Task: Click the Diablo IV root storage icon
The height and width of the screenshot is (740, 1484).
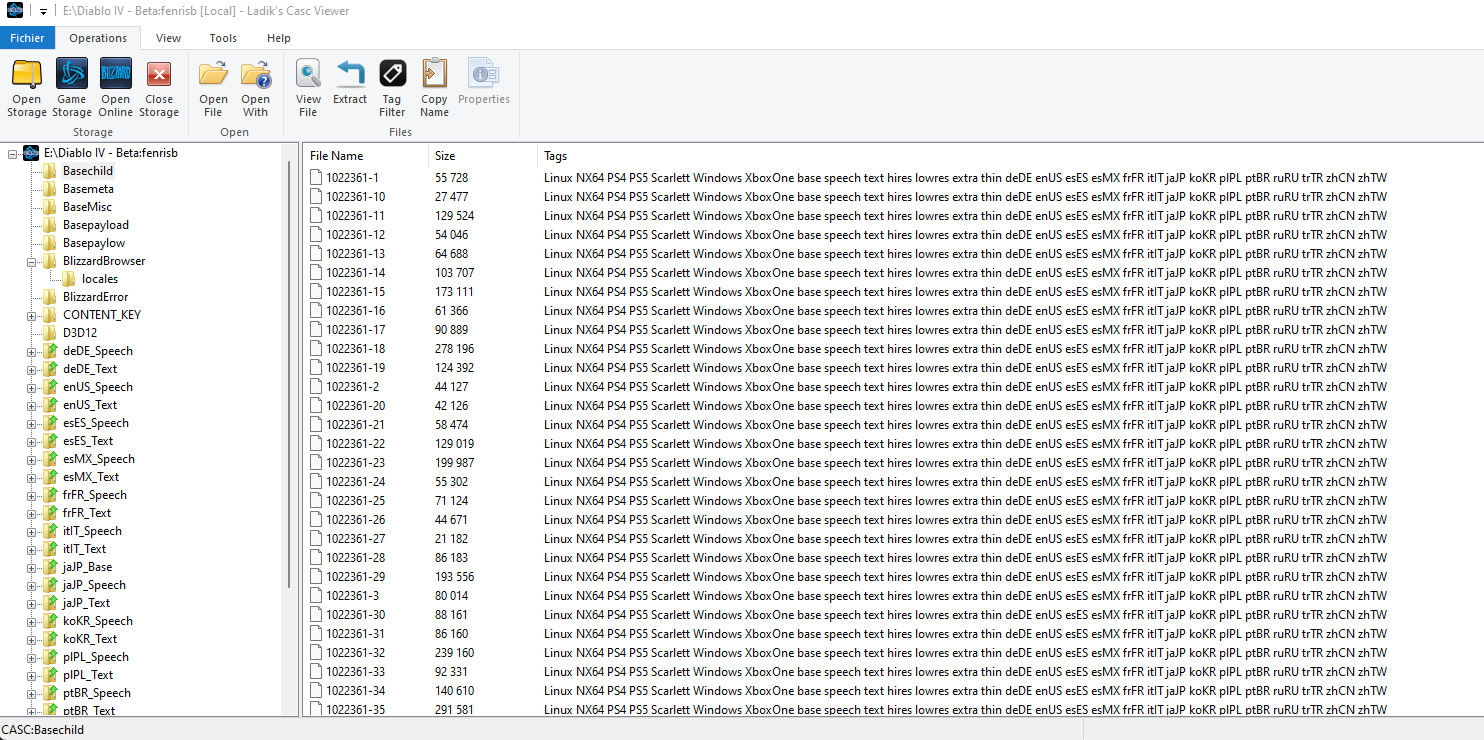Action: click(31, 153)
